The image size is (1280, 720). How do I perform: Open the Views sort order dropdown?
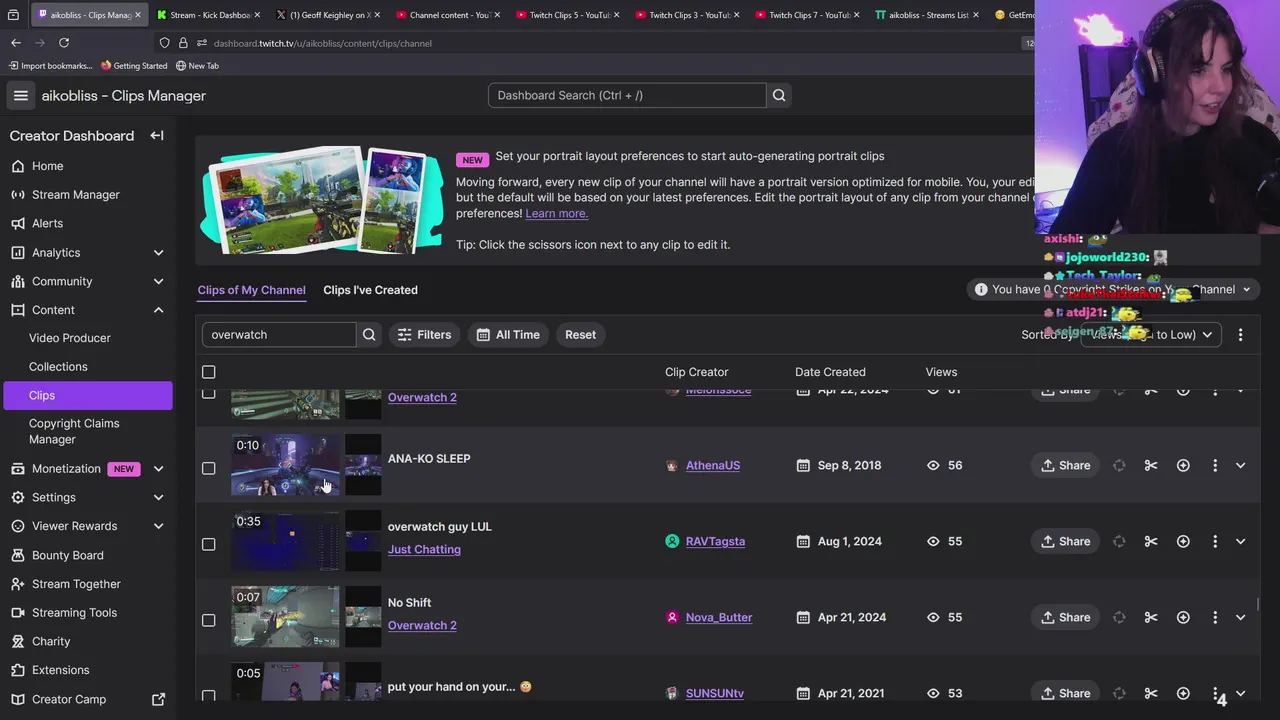pyautogui.click(x=1151, y=335)
